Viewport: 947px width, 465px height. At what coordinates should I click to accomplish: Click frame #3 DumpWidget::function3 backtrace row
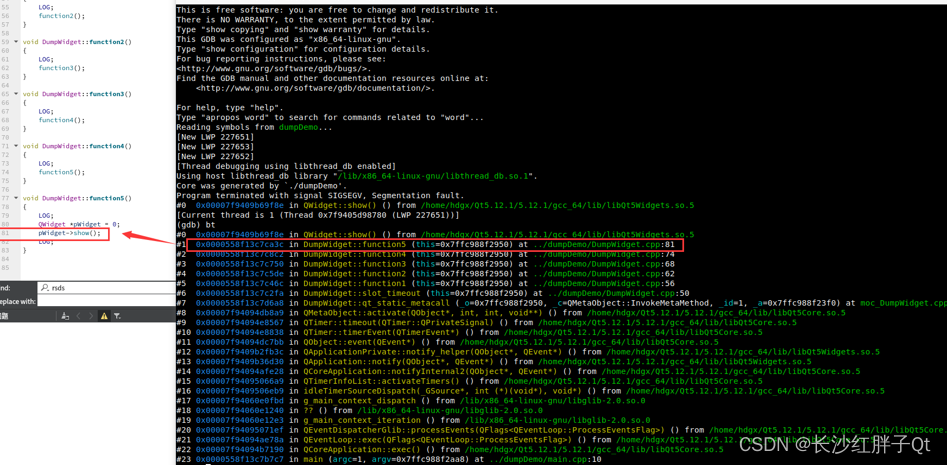(x=426, y=264)
